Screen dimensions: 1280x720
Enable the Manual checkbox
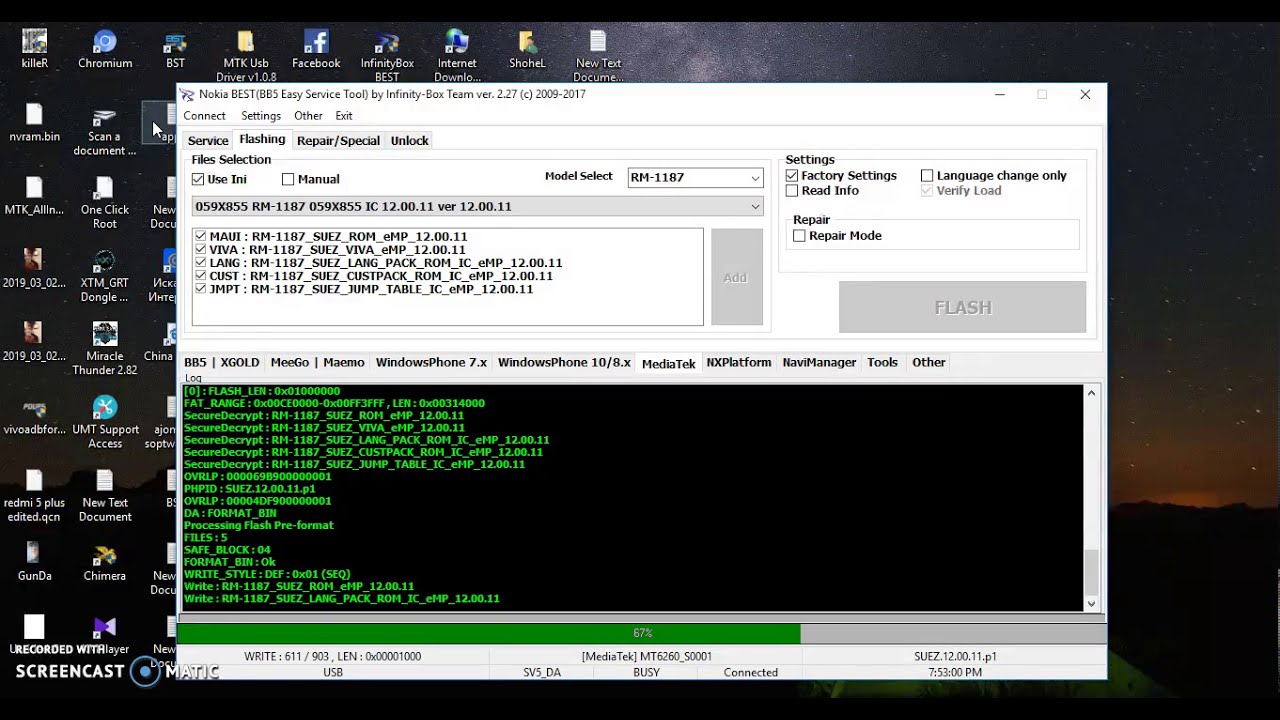288,179
